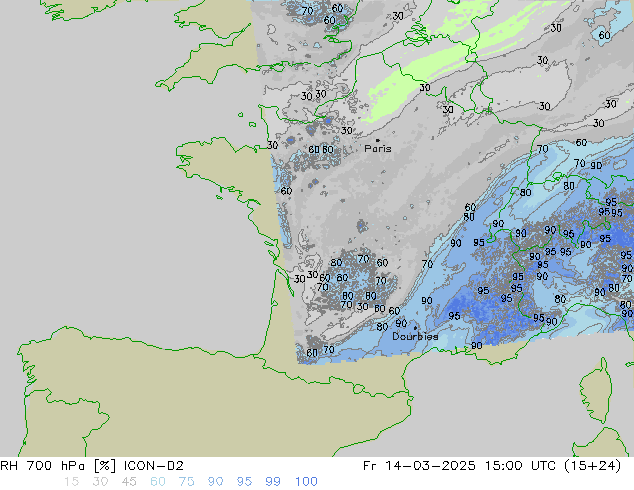634x490 pixels.
Task: Click the 90 contour label left of Dourbies
Action: click(x=401, y=323)
